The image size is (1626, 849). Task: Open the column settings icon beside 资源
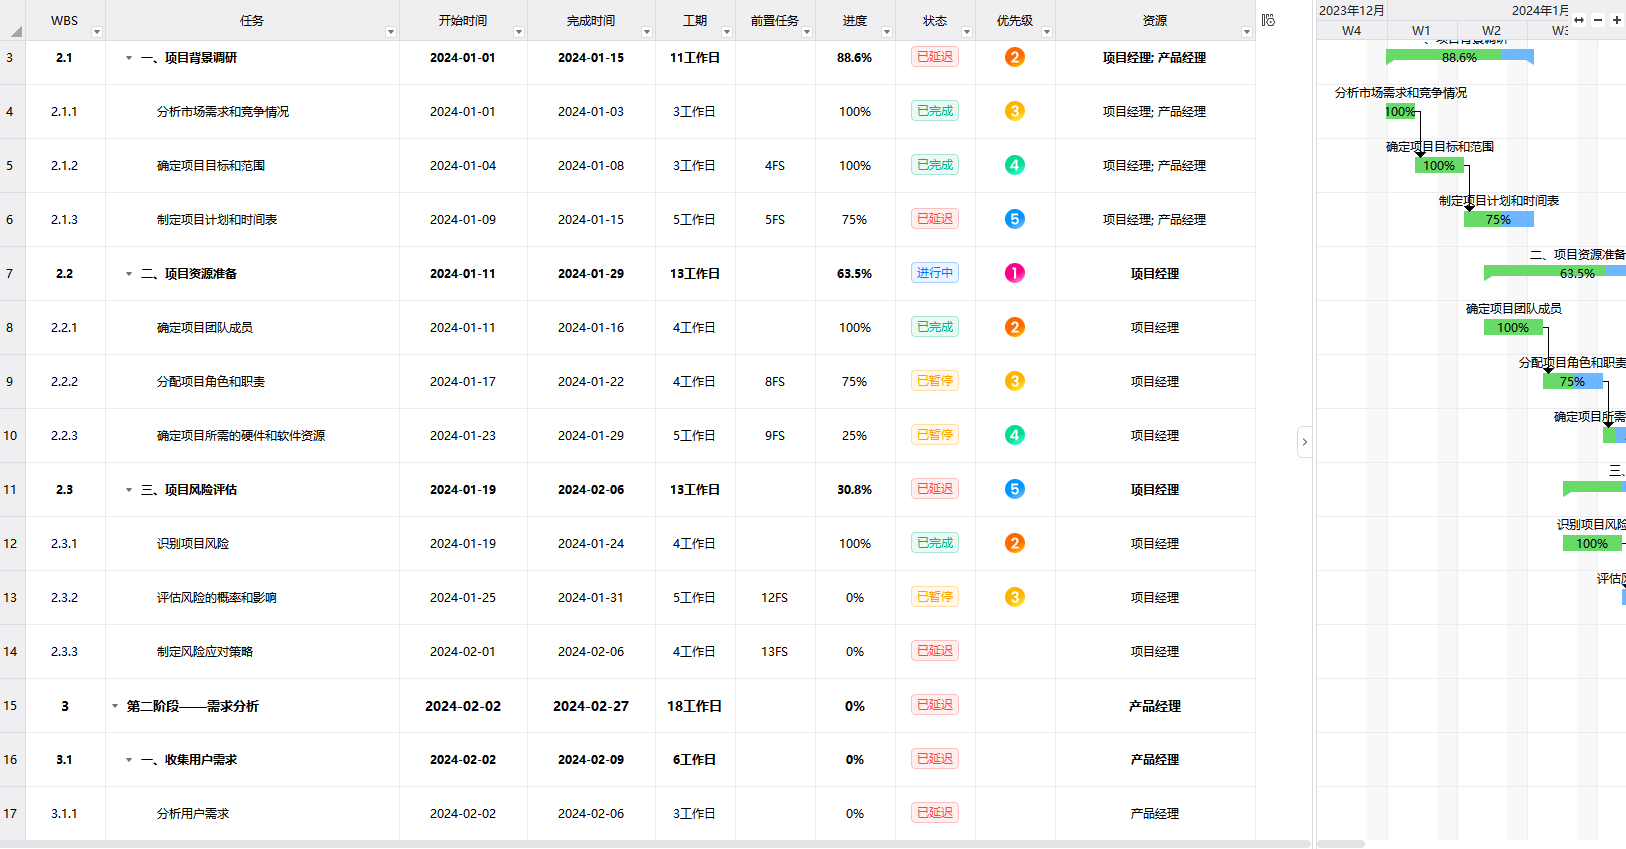1268,20
